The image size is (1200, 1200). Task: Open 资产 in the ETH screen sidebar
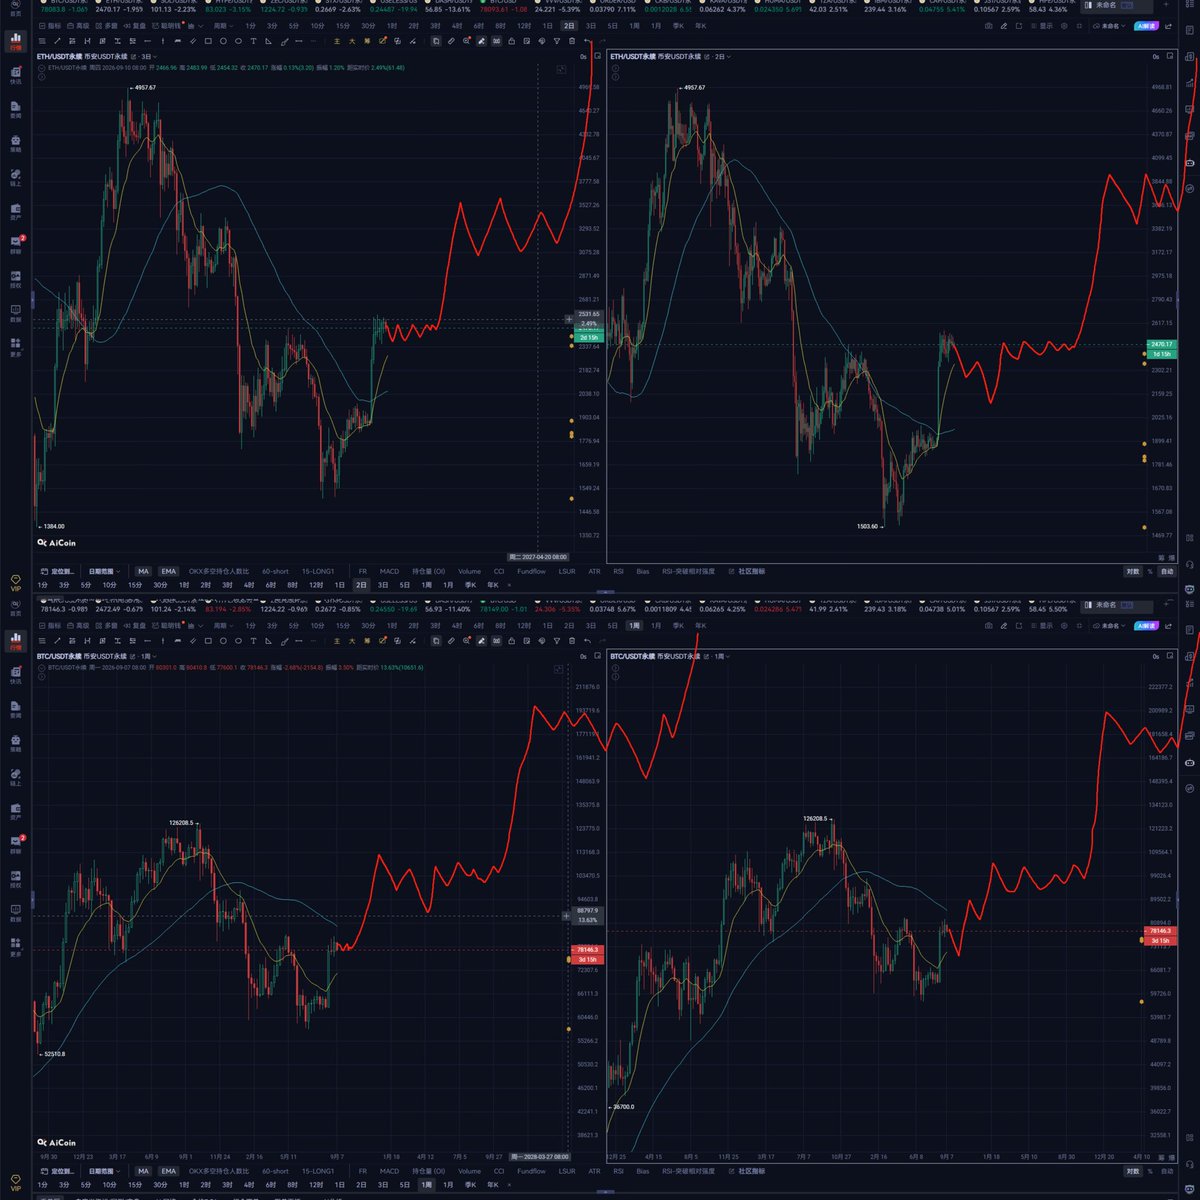16,212
